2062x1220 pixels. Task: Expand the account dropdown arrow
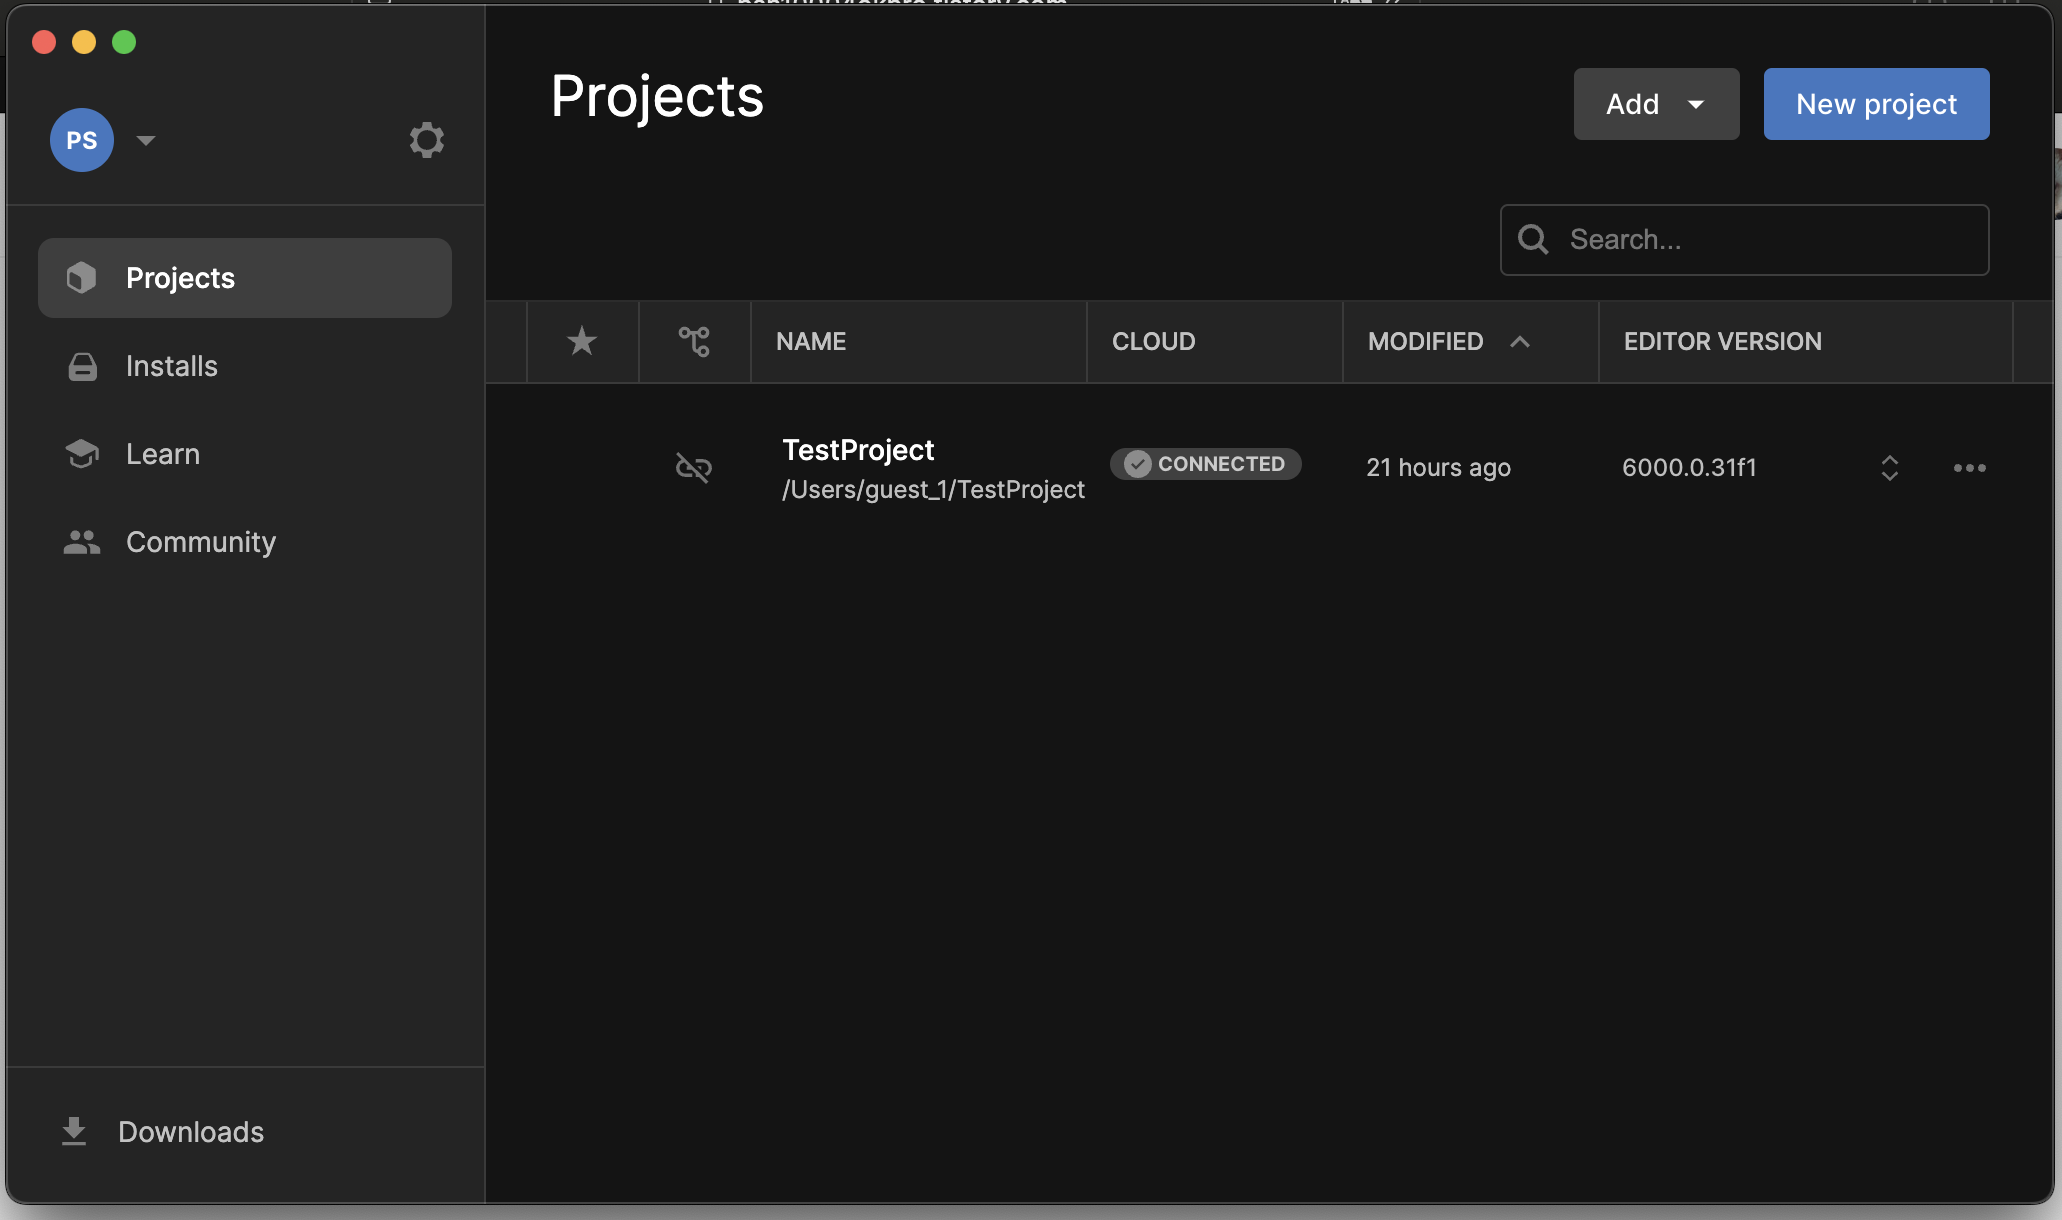pyautogui.click(x=146, y=140)
